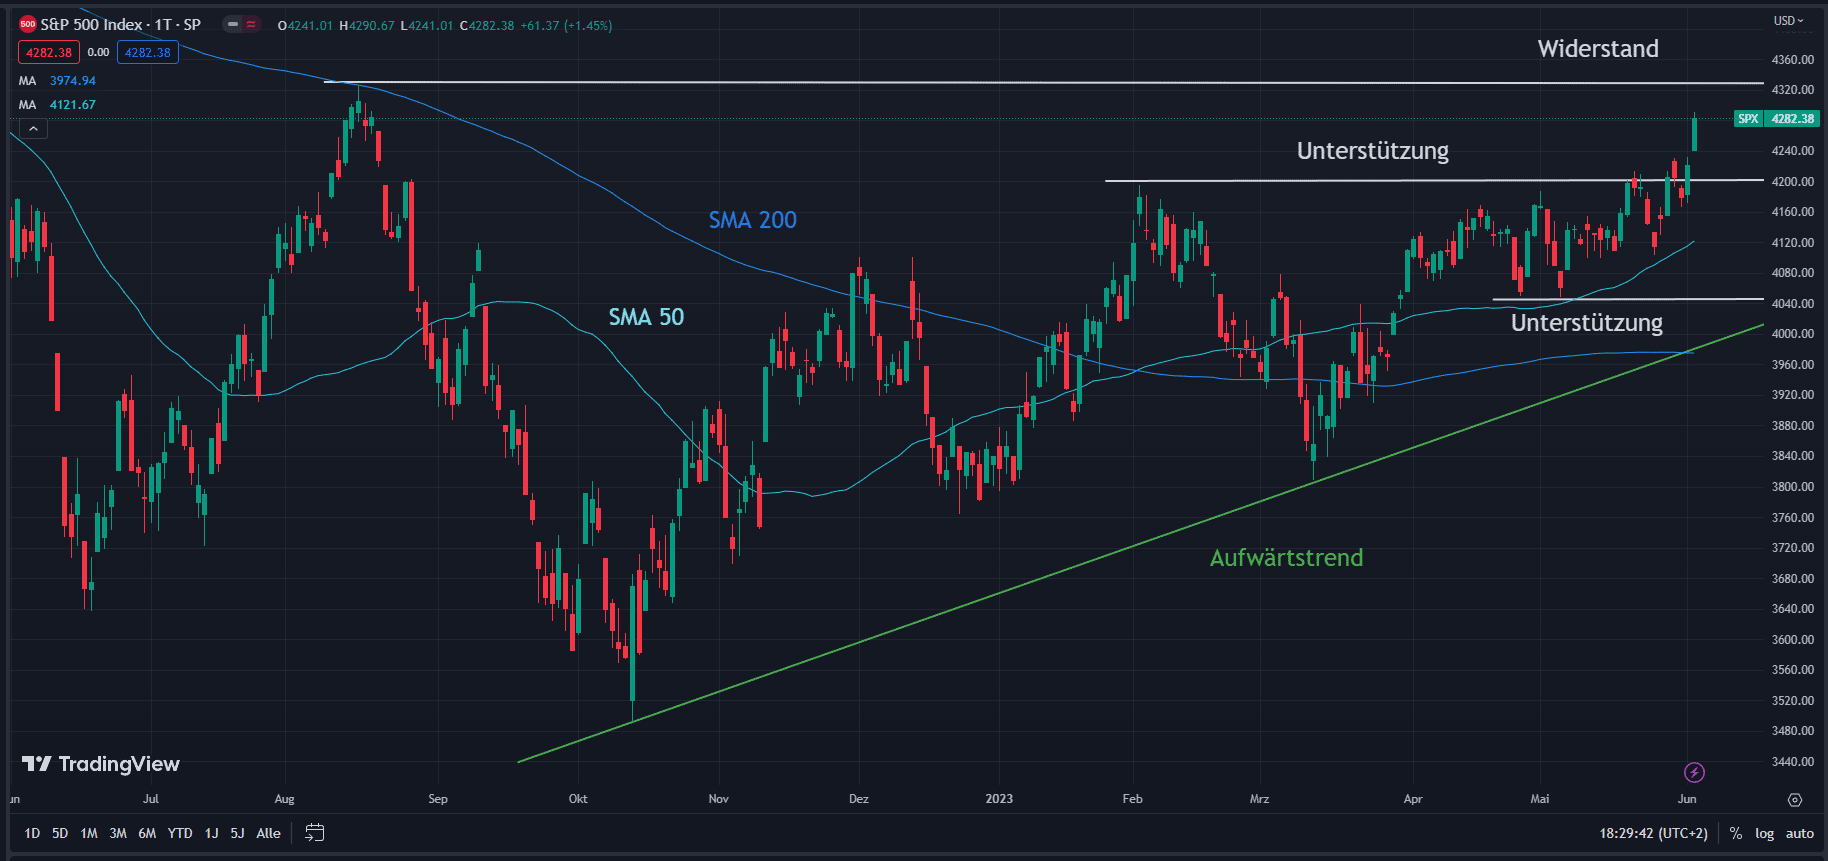Click the S&P 500 red symbol logo

tap(28, 24)
